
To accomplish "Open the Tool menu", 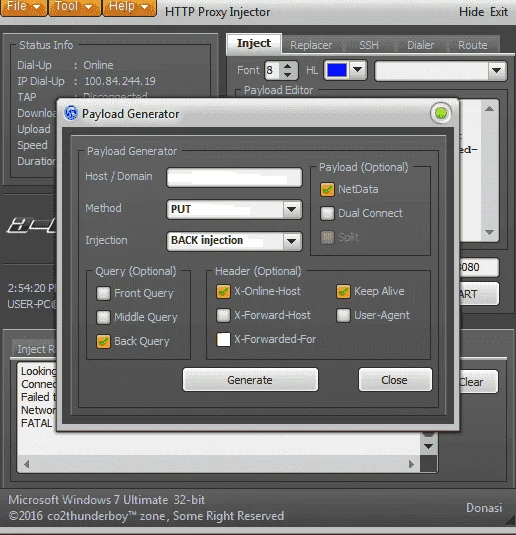I will click(x=74, y=7).
